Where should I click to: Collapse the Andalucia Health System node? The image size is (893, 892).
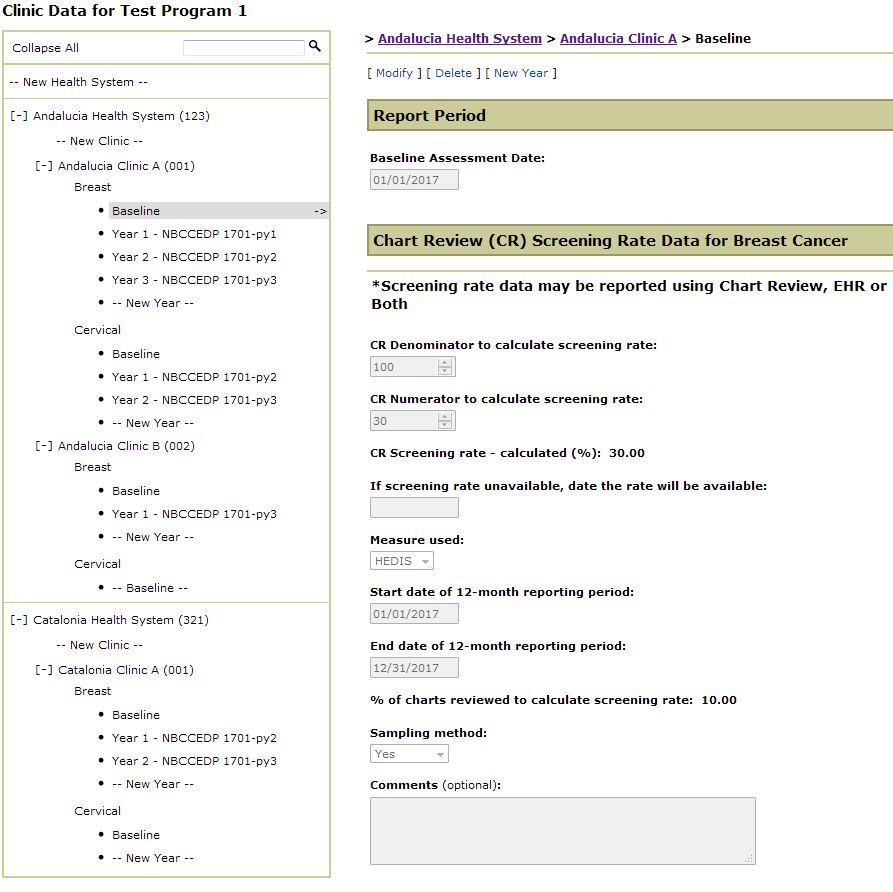click(19, 116)
